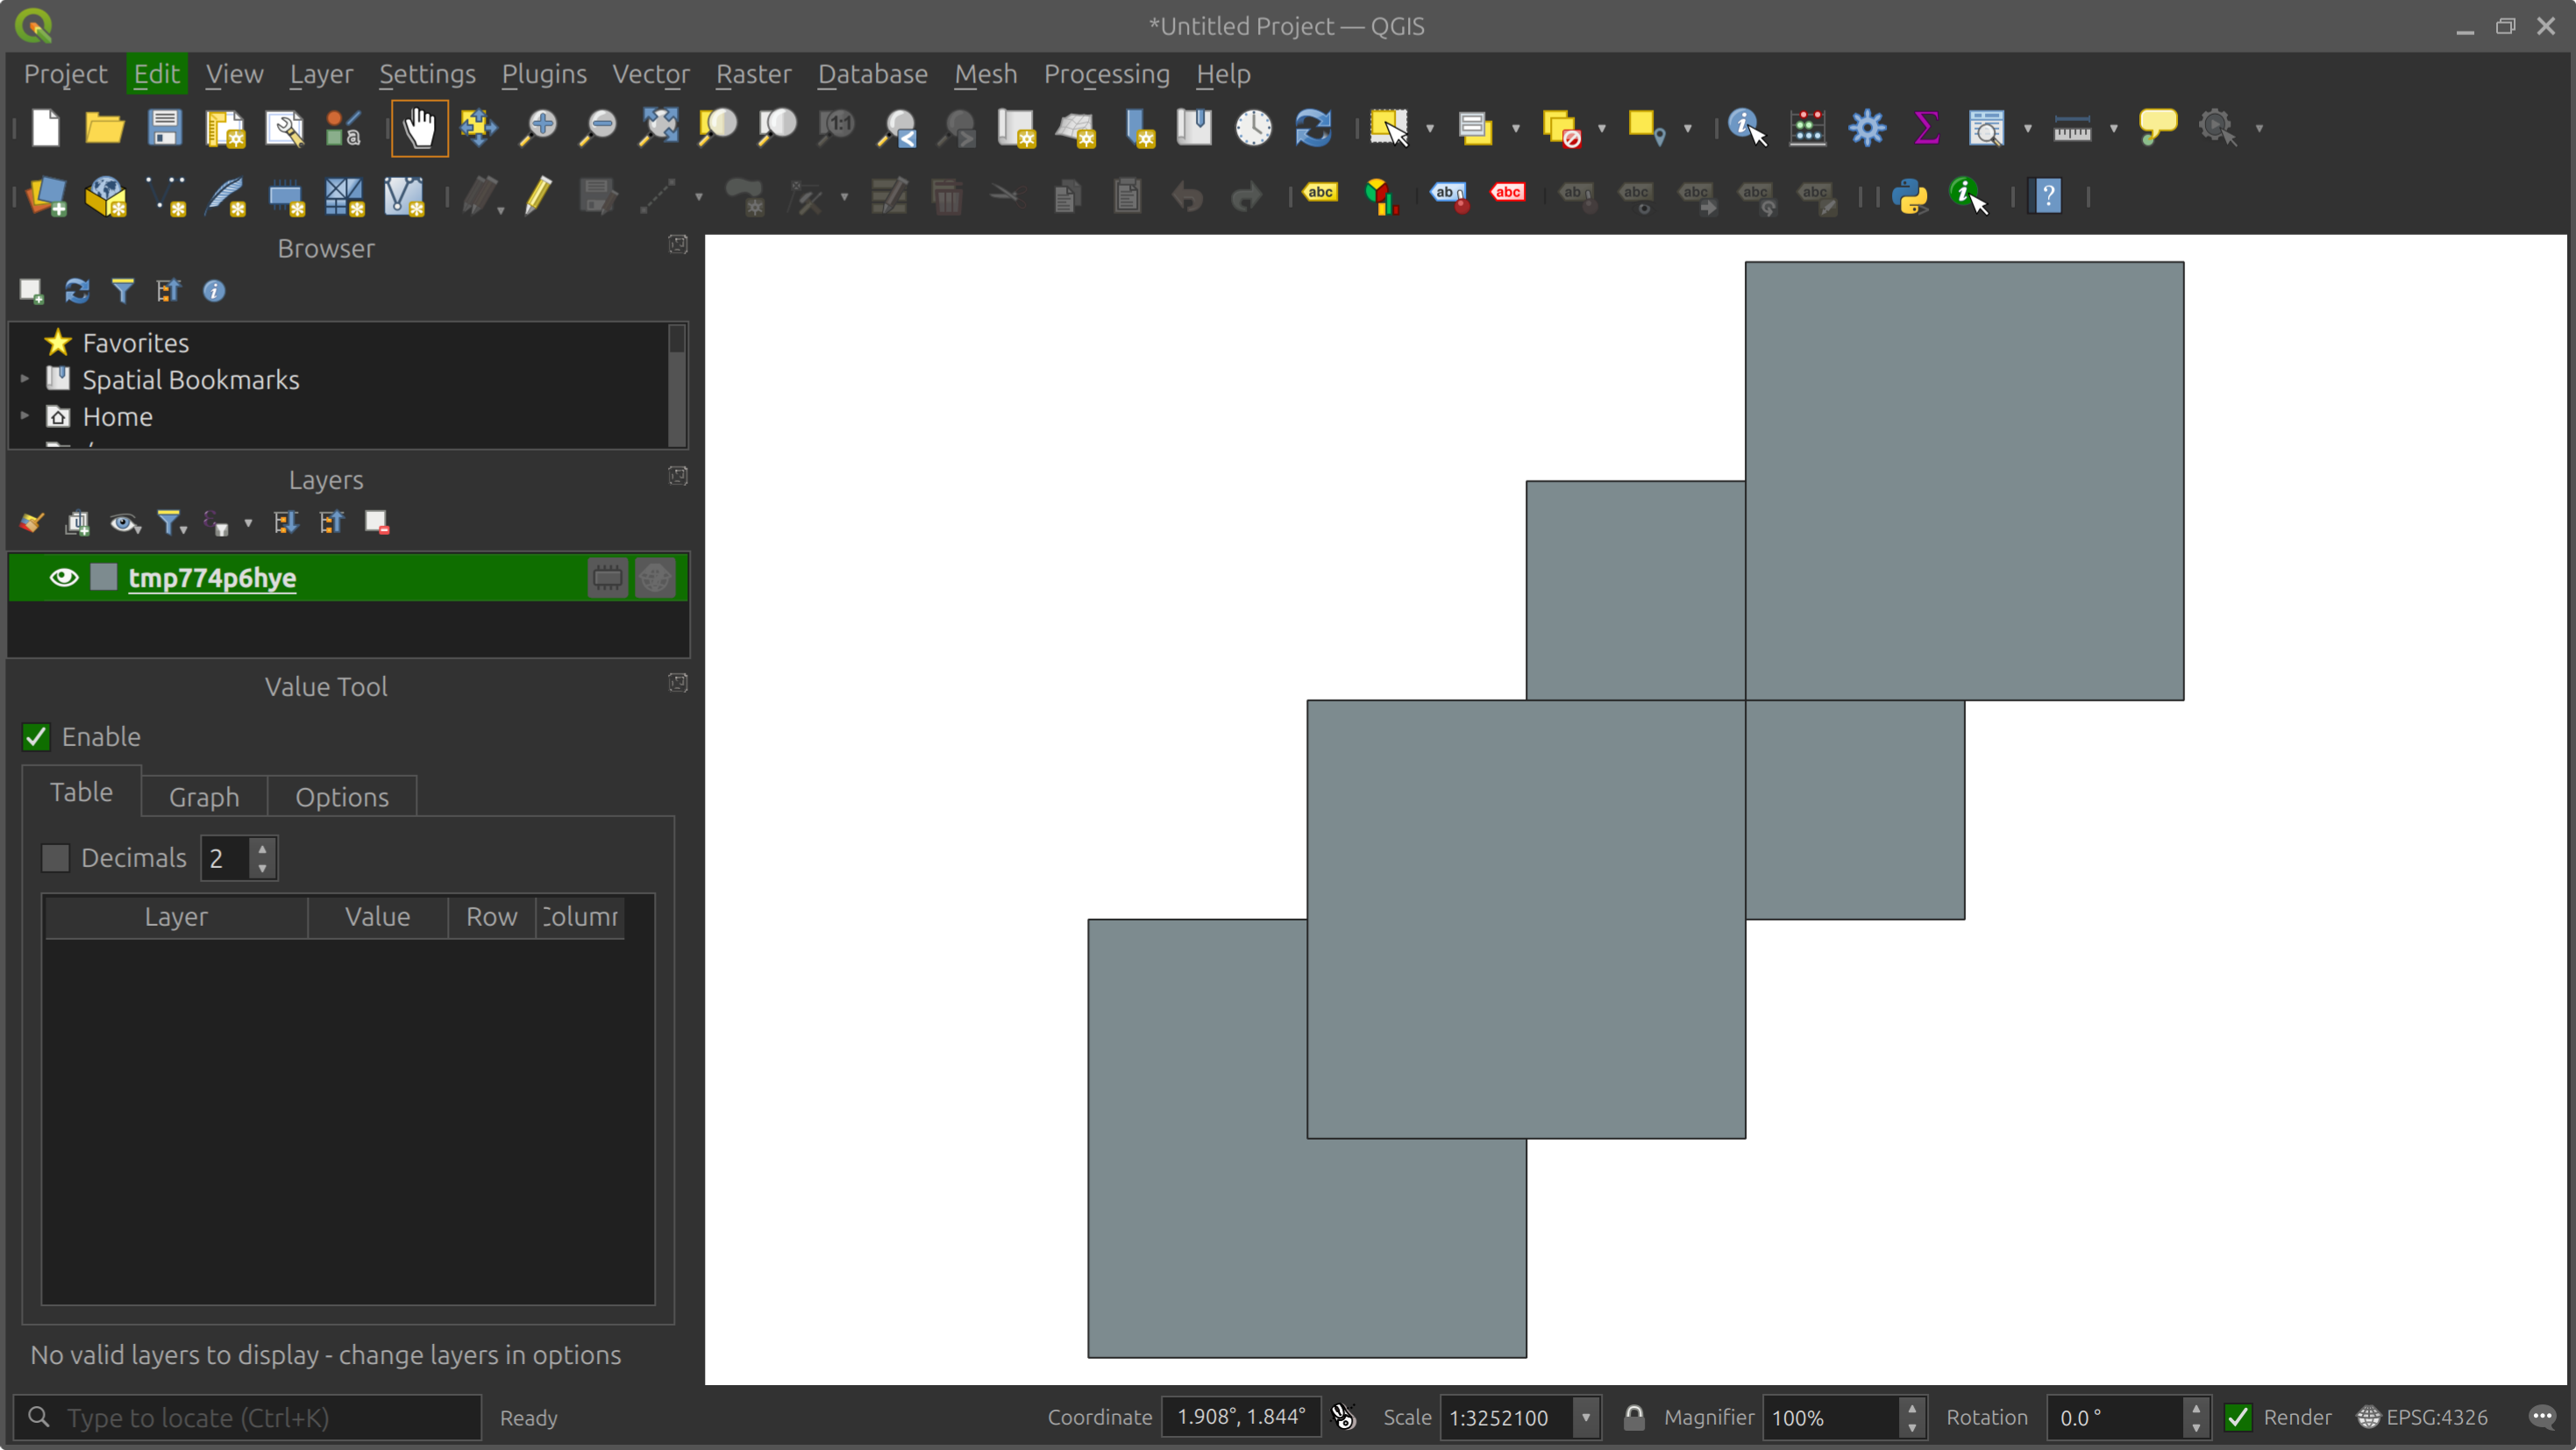This screenshot has width=2576, height=1450.
Task: Open the Vector menu
Action: (x=650, y=74)
